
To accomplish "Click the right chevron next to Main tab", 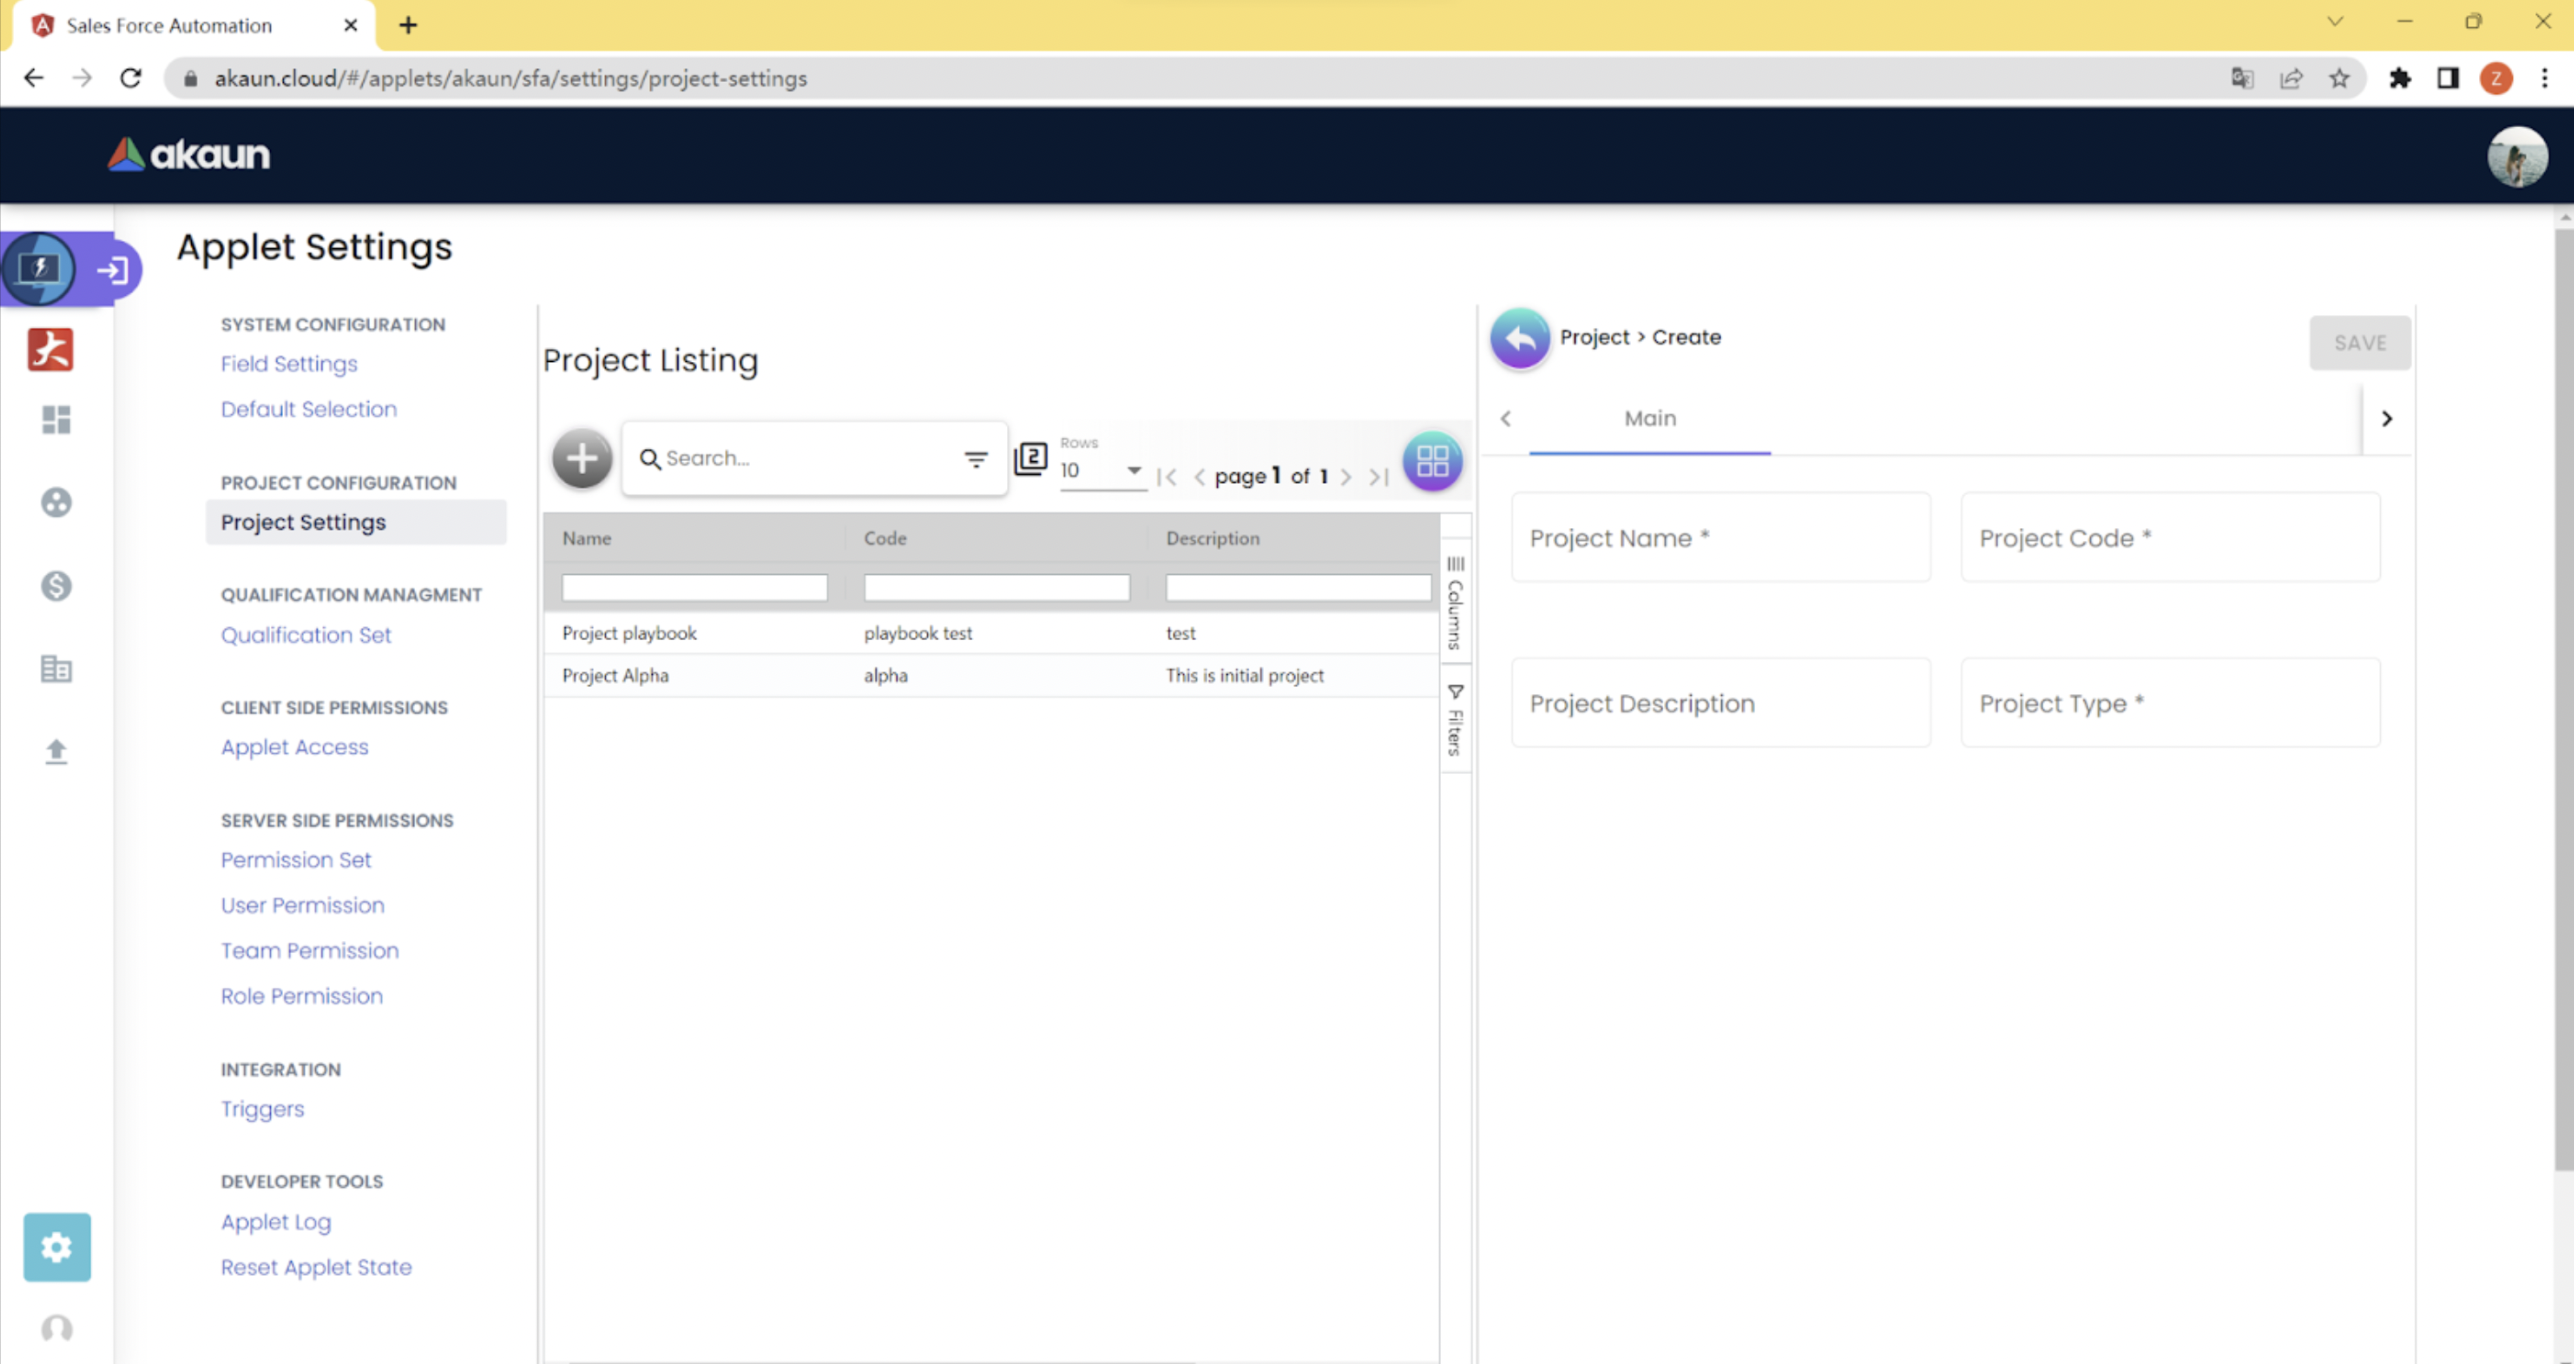I will 2386,419.
